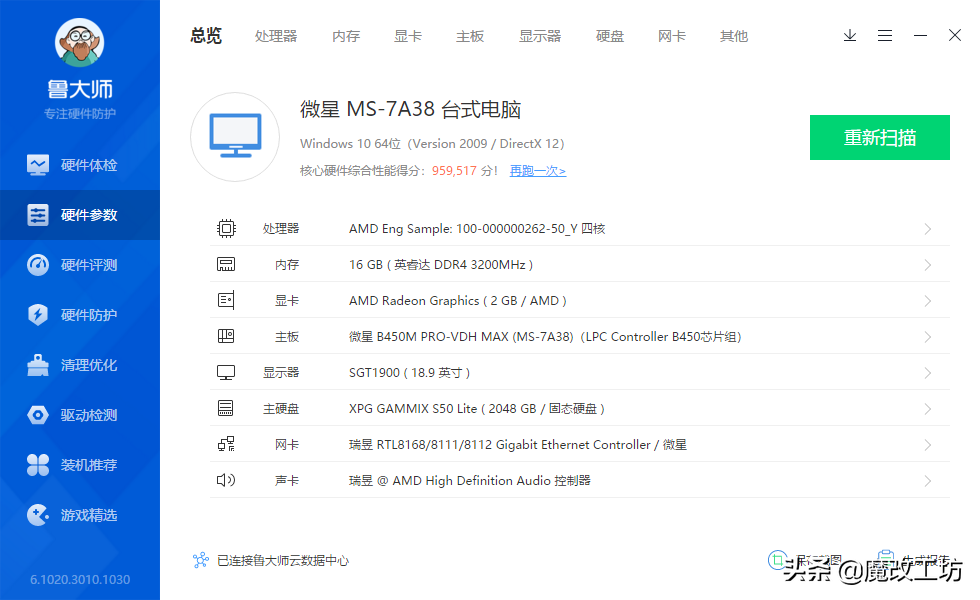Expand the 主板 row chevron
980x600 pixels.
click(928, 337)
